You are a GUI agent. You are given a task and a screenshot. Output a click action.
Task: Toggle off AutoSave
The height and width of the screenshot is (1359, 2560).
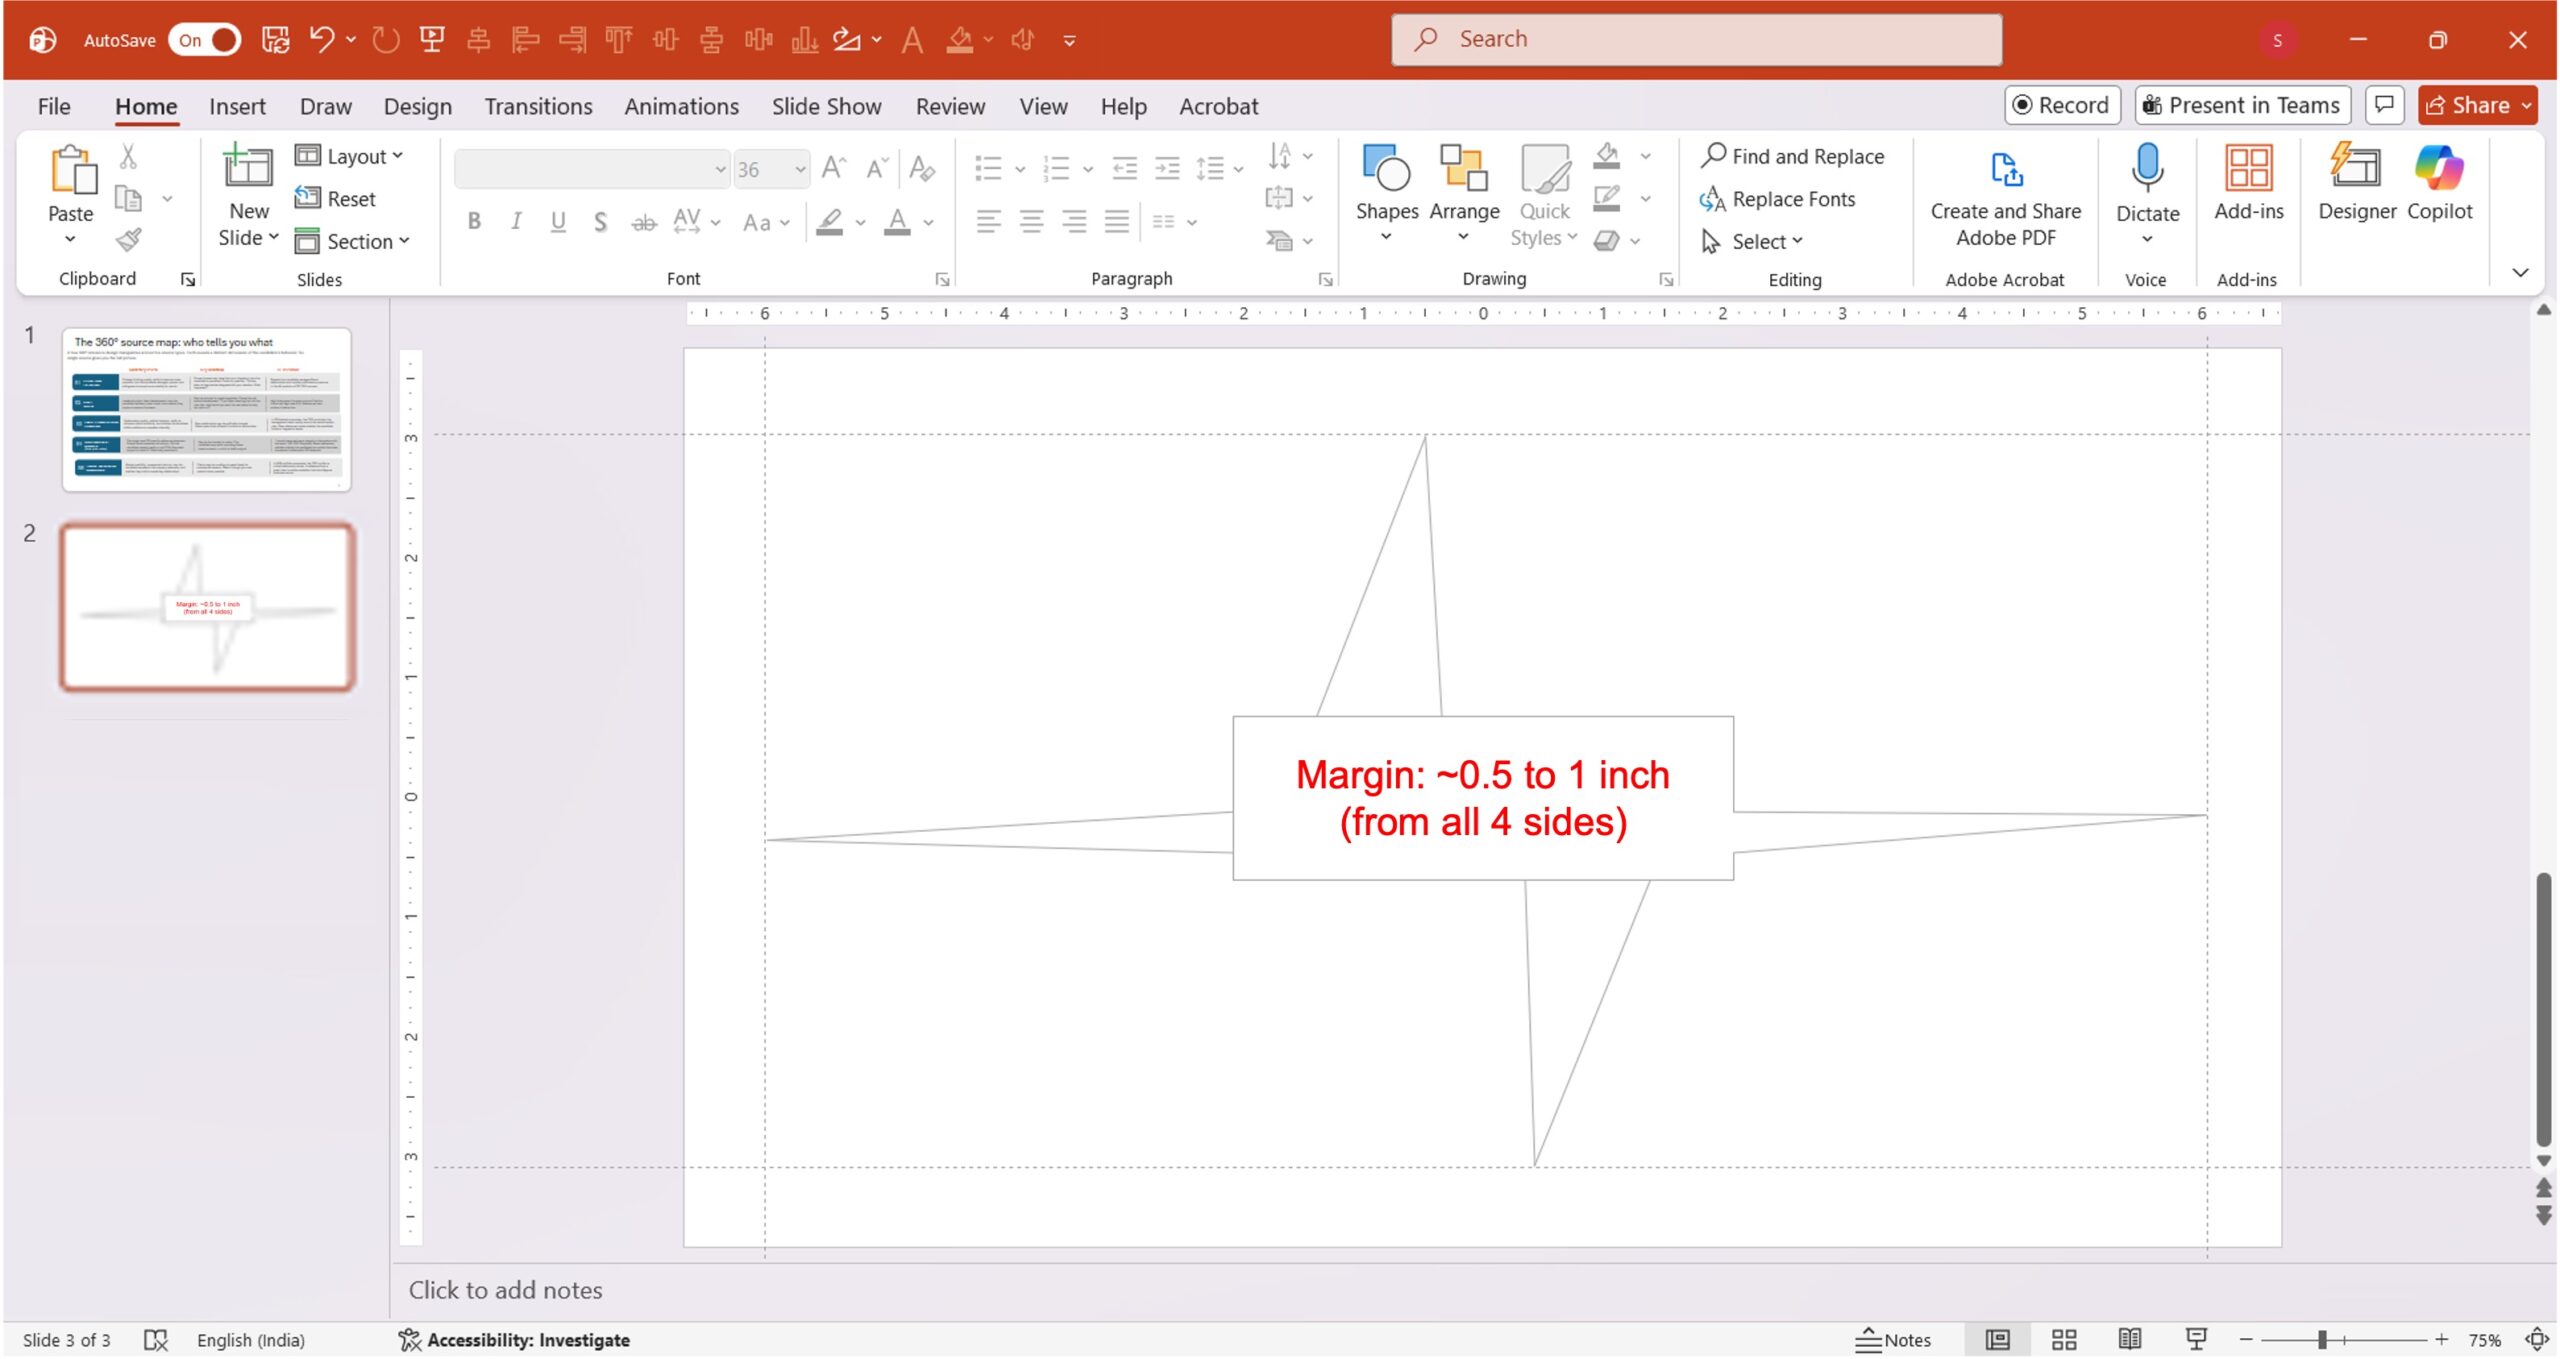[x=205, y=40]
